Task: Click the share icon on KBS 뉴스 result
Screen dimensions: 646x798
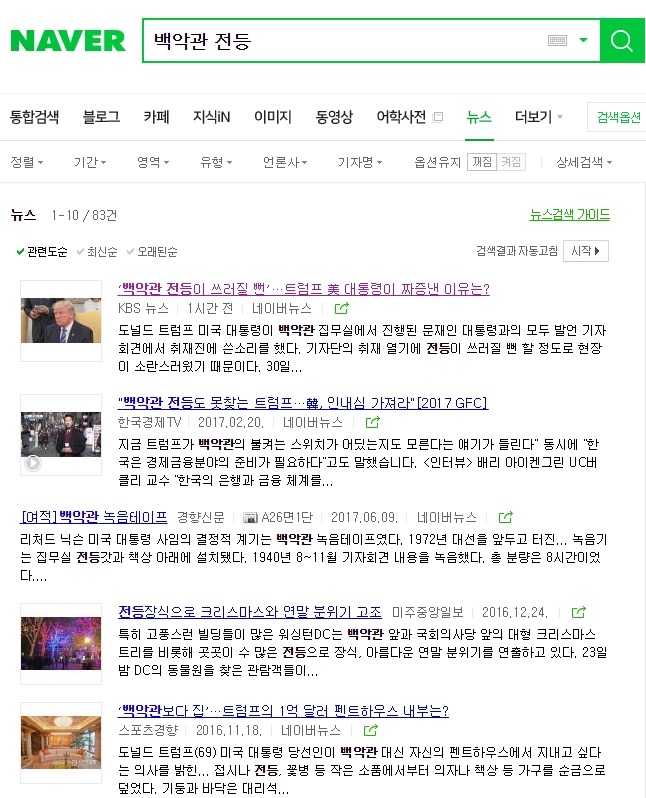Action: coord(342,308)
